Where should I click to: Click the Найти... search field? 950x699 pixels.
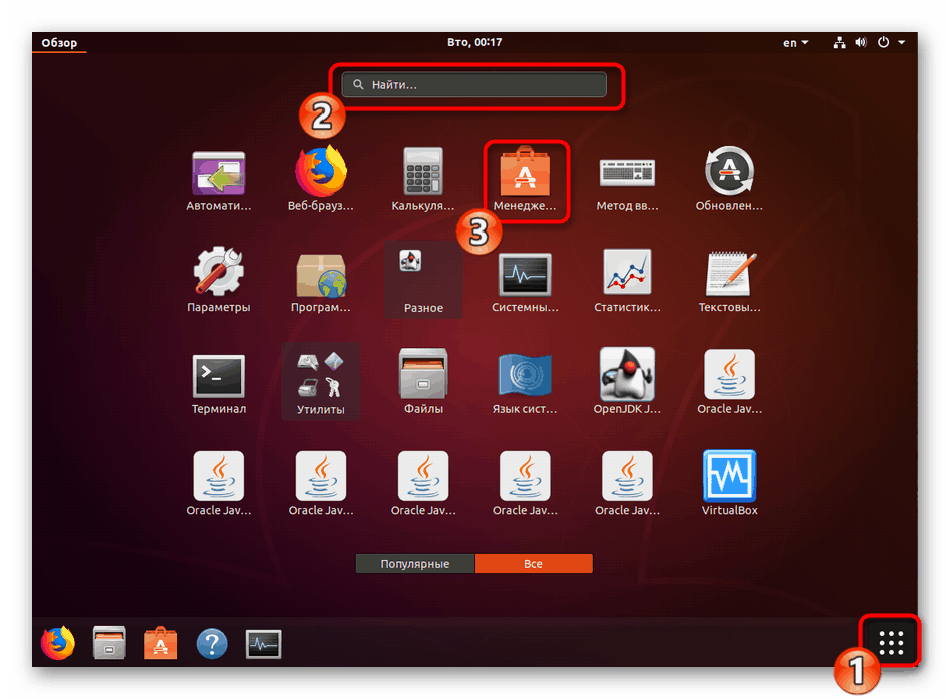474,85
